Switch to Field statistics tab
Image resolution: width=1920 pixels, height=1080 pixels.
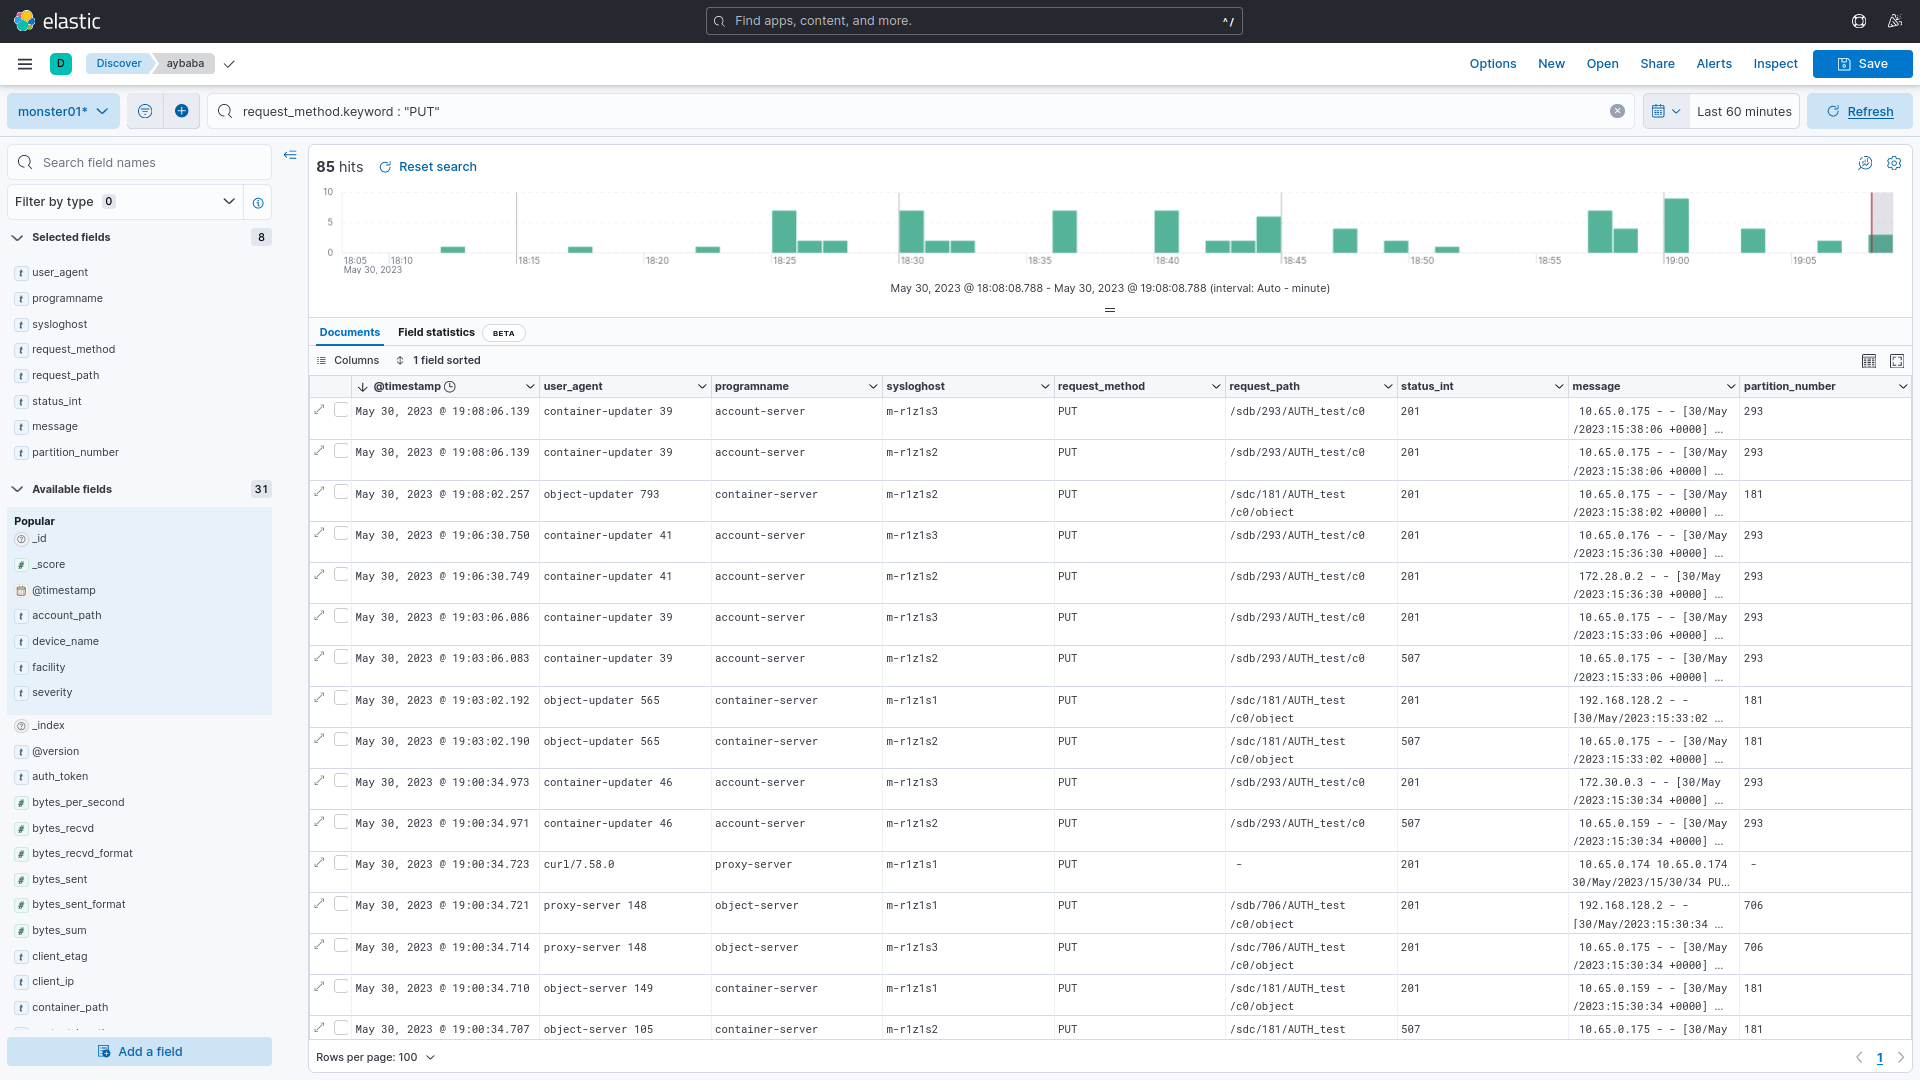pos(436,333)
